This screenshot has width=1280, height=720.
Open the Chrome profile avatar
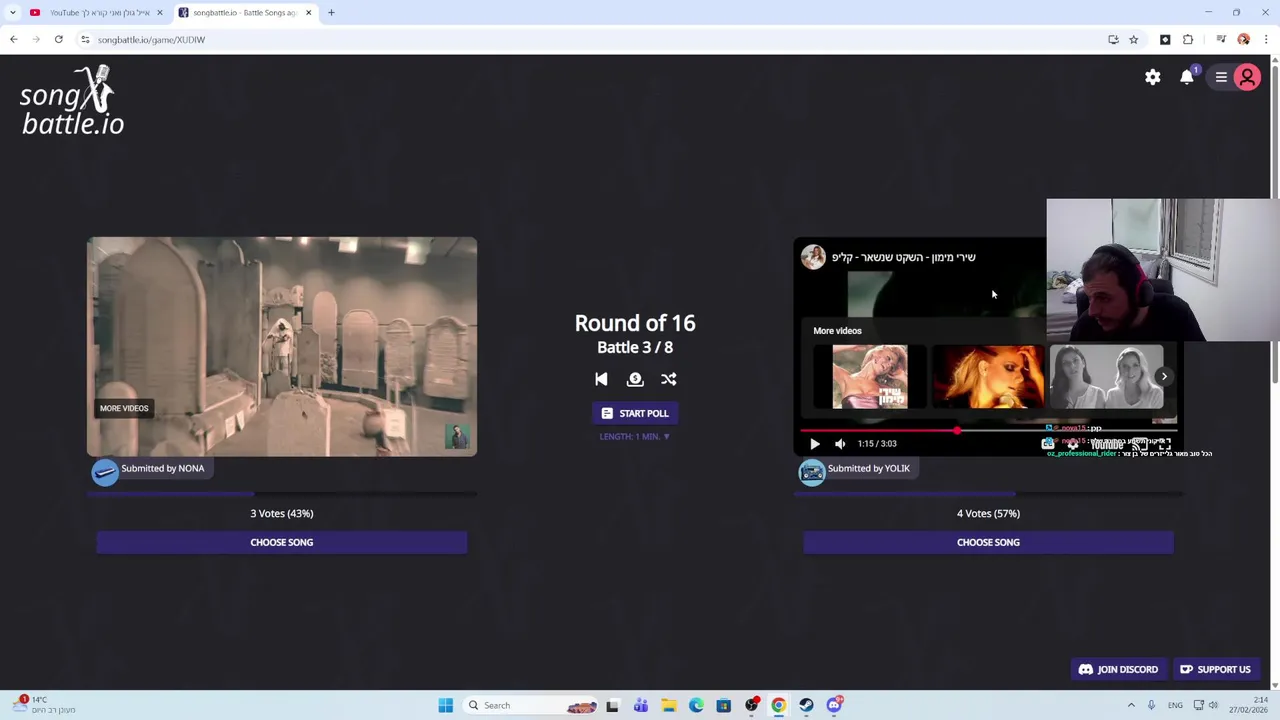point(1244,40)
